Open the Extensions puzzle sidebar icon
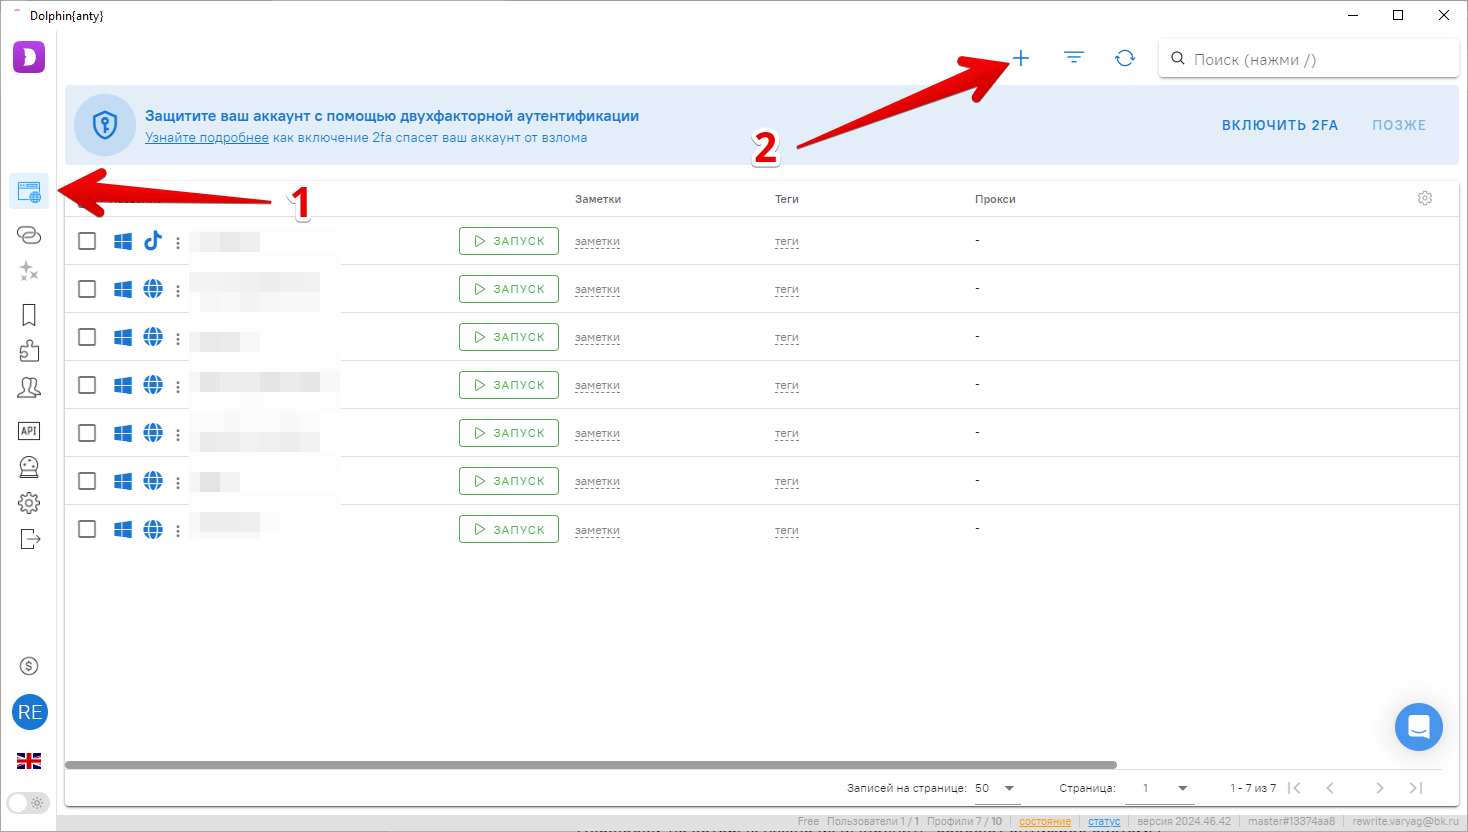This screenshot has height=832, width=1468. point(29,351)
